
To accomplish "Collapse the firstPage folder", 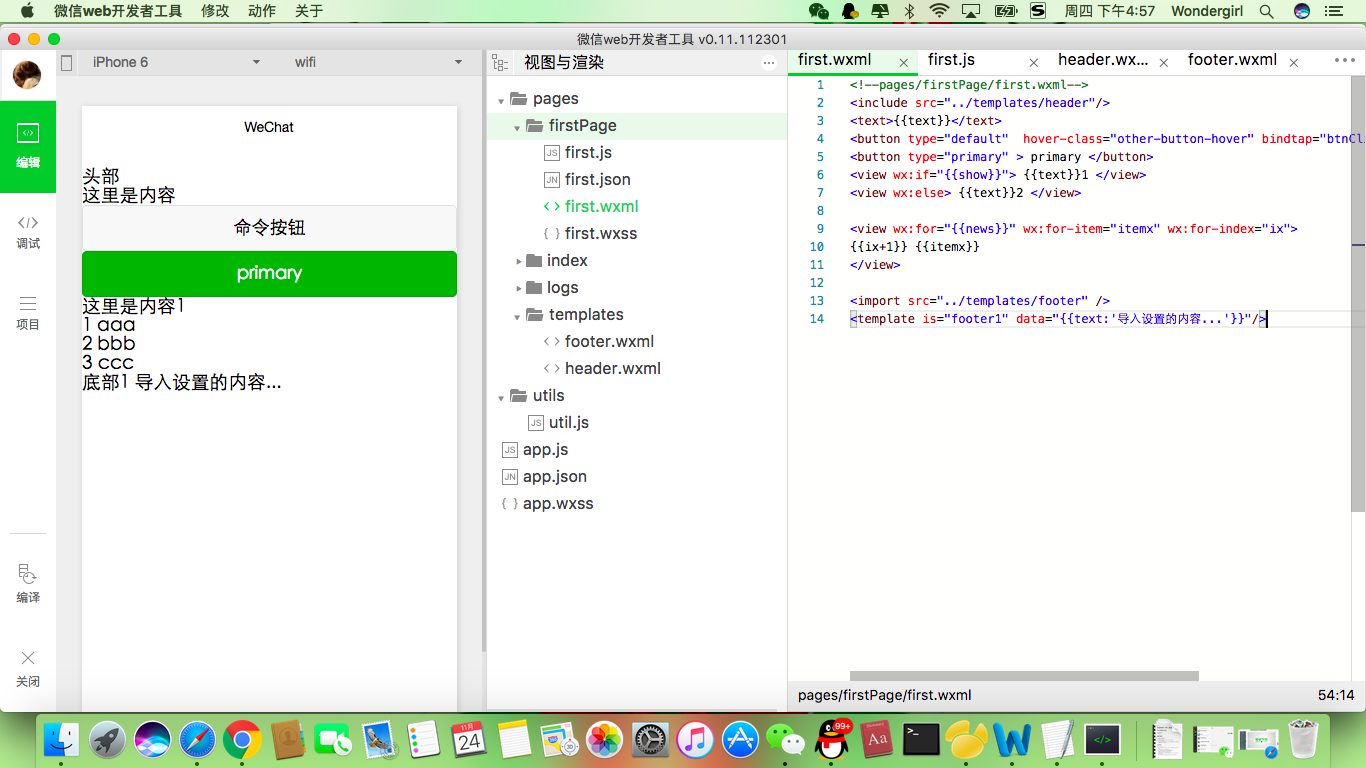I will tap(517, 126).
